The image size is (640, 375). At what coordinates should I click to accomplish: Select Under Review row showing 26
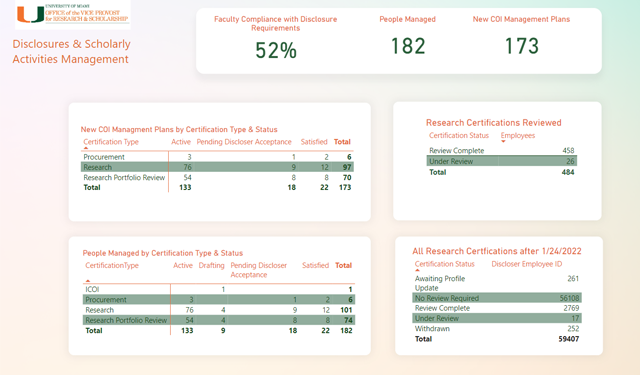point(502,161)
